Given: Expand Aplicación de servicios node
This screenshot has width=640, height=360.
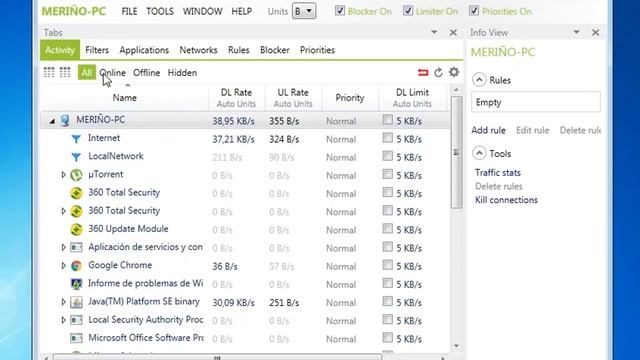Looking at the screenshot, I should click(x=63, y=247).
